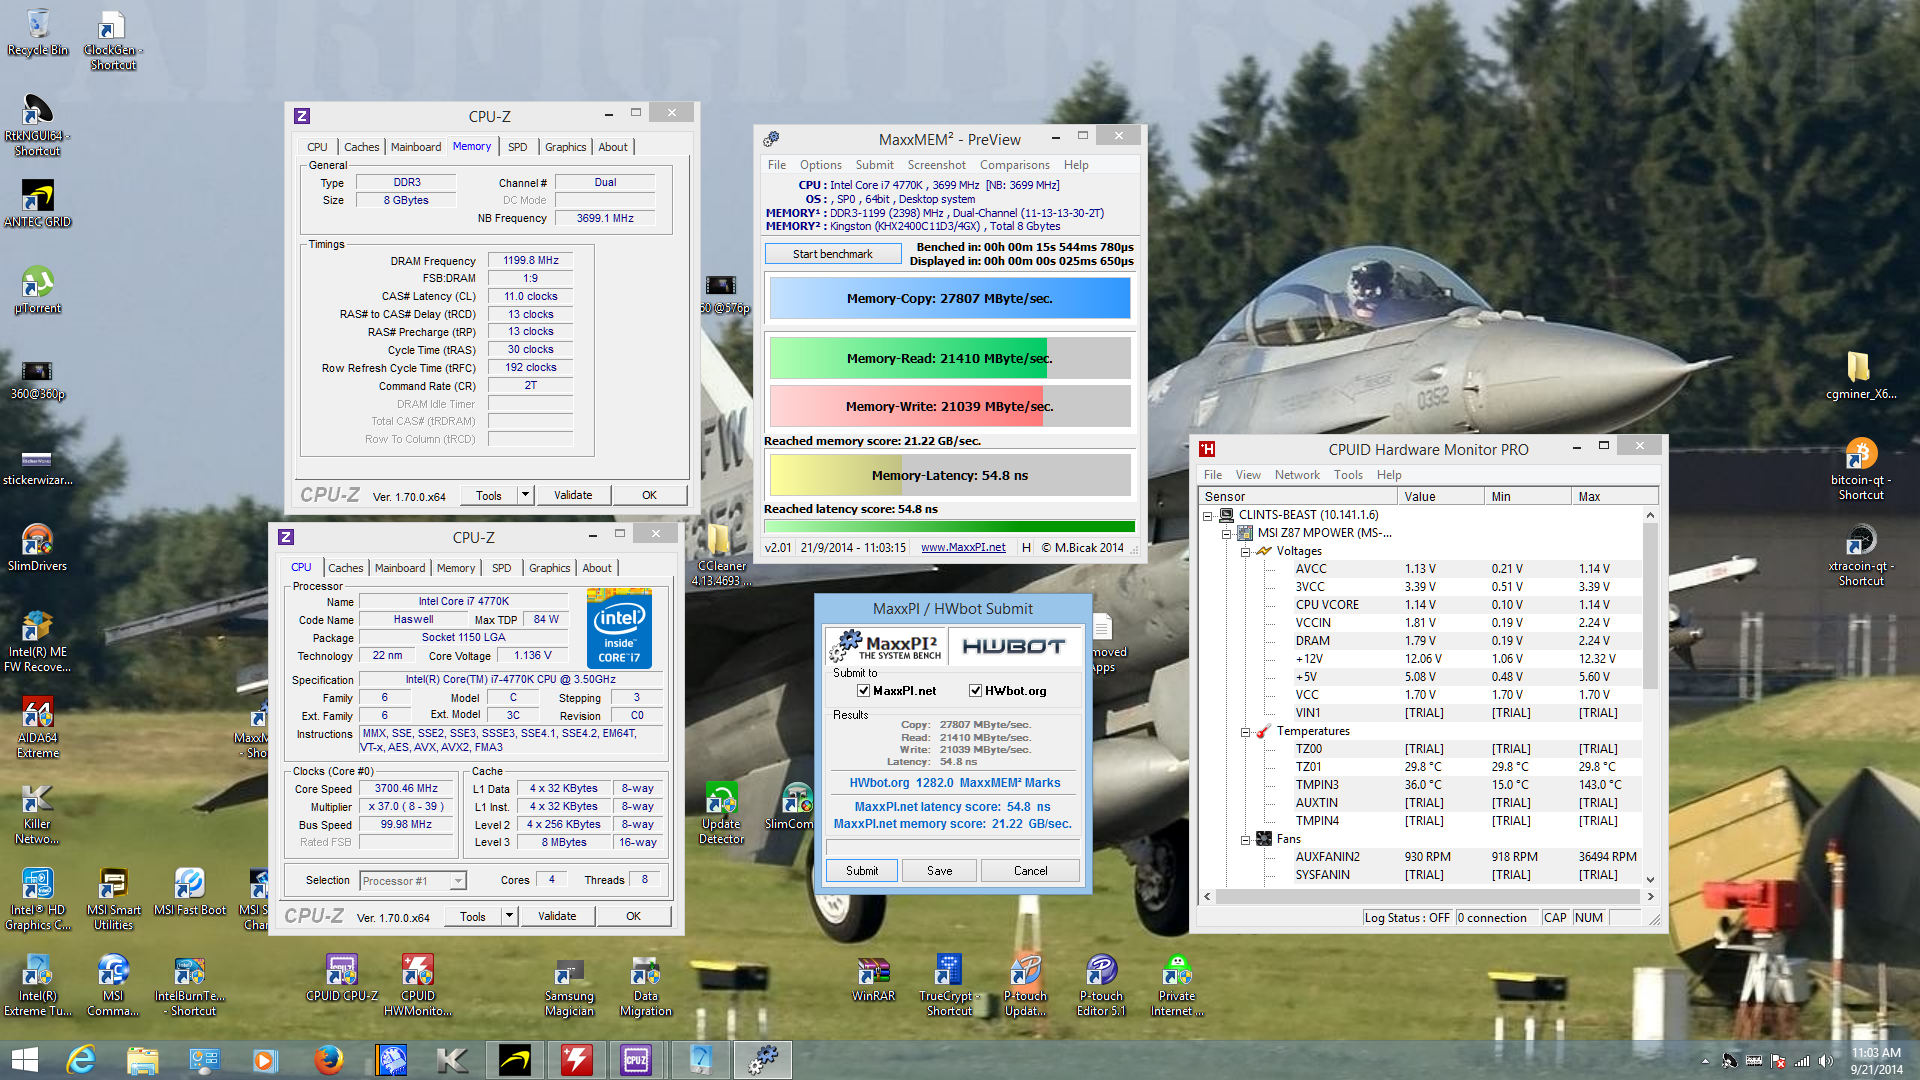Open the TrueCrypt shortcut icon
The image size is (1920, 1080).
pyautogui.click(x=949, y=985)
